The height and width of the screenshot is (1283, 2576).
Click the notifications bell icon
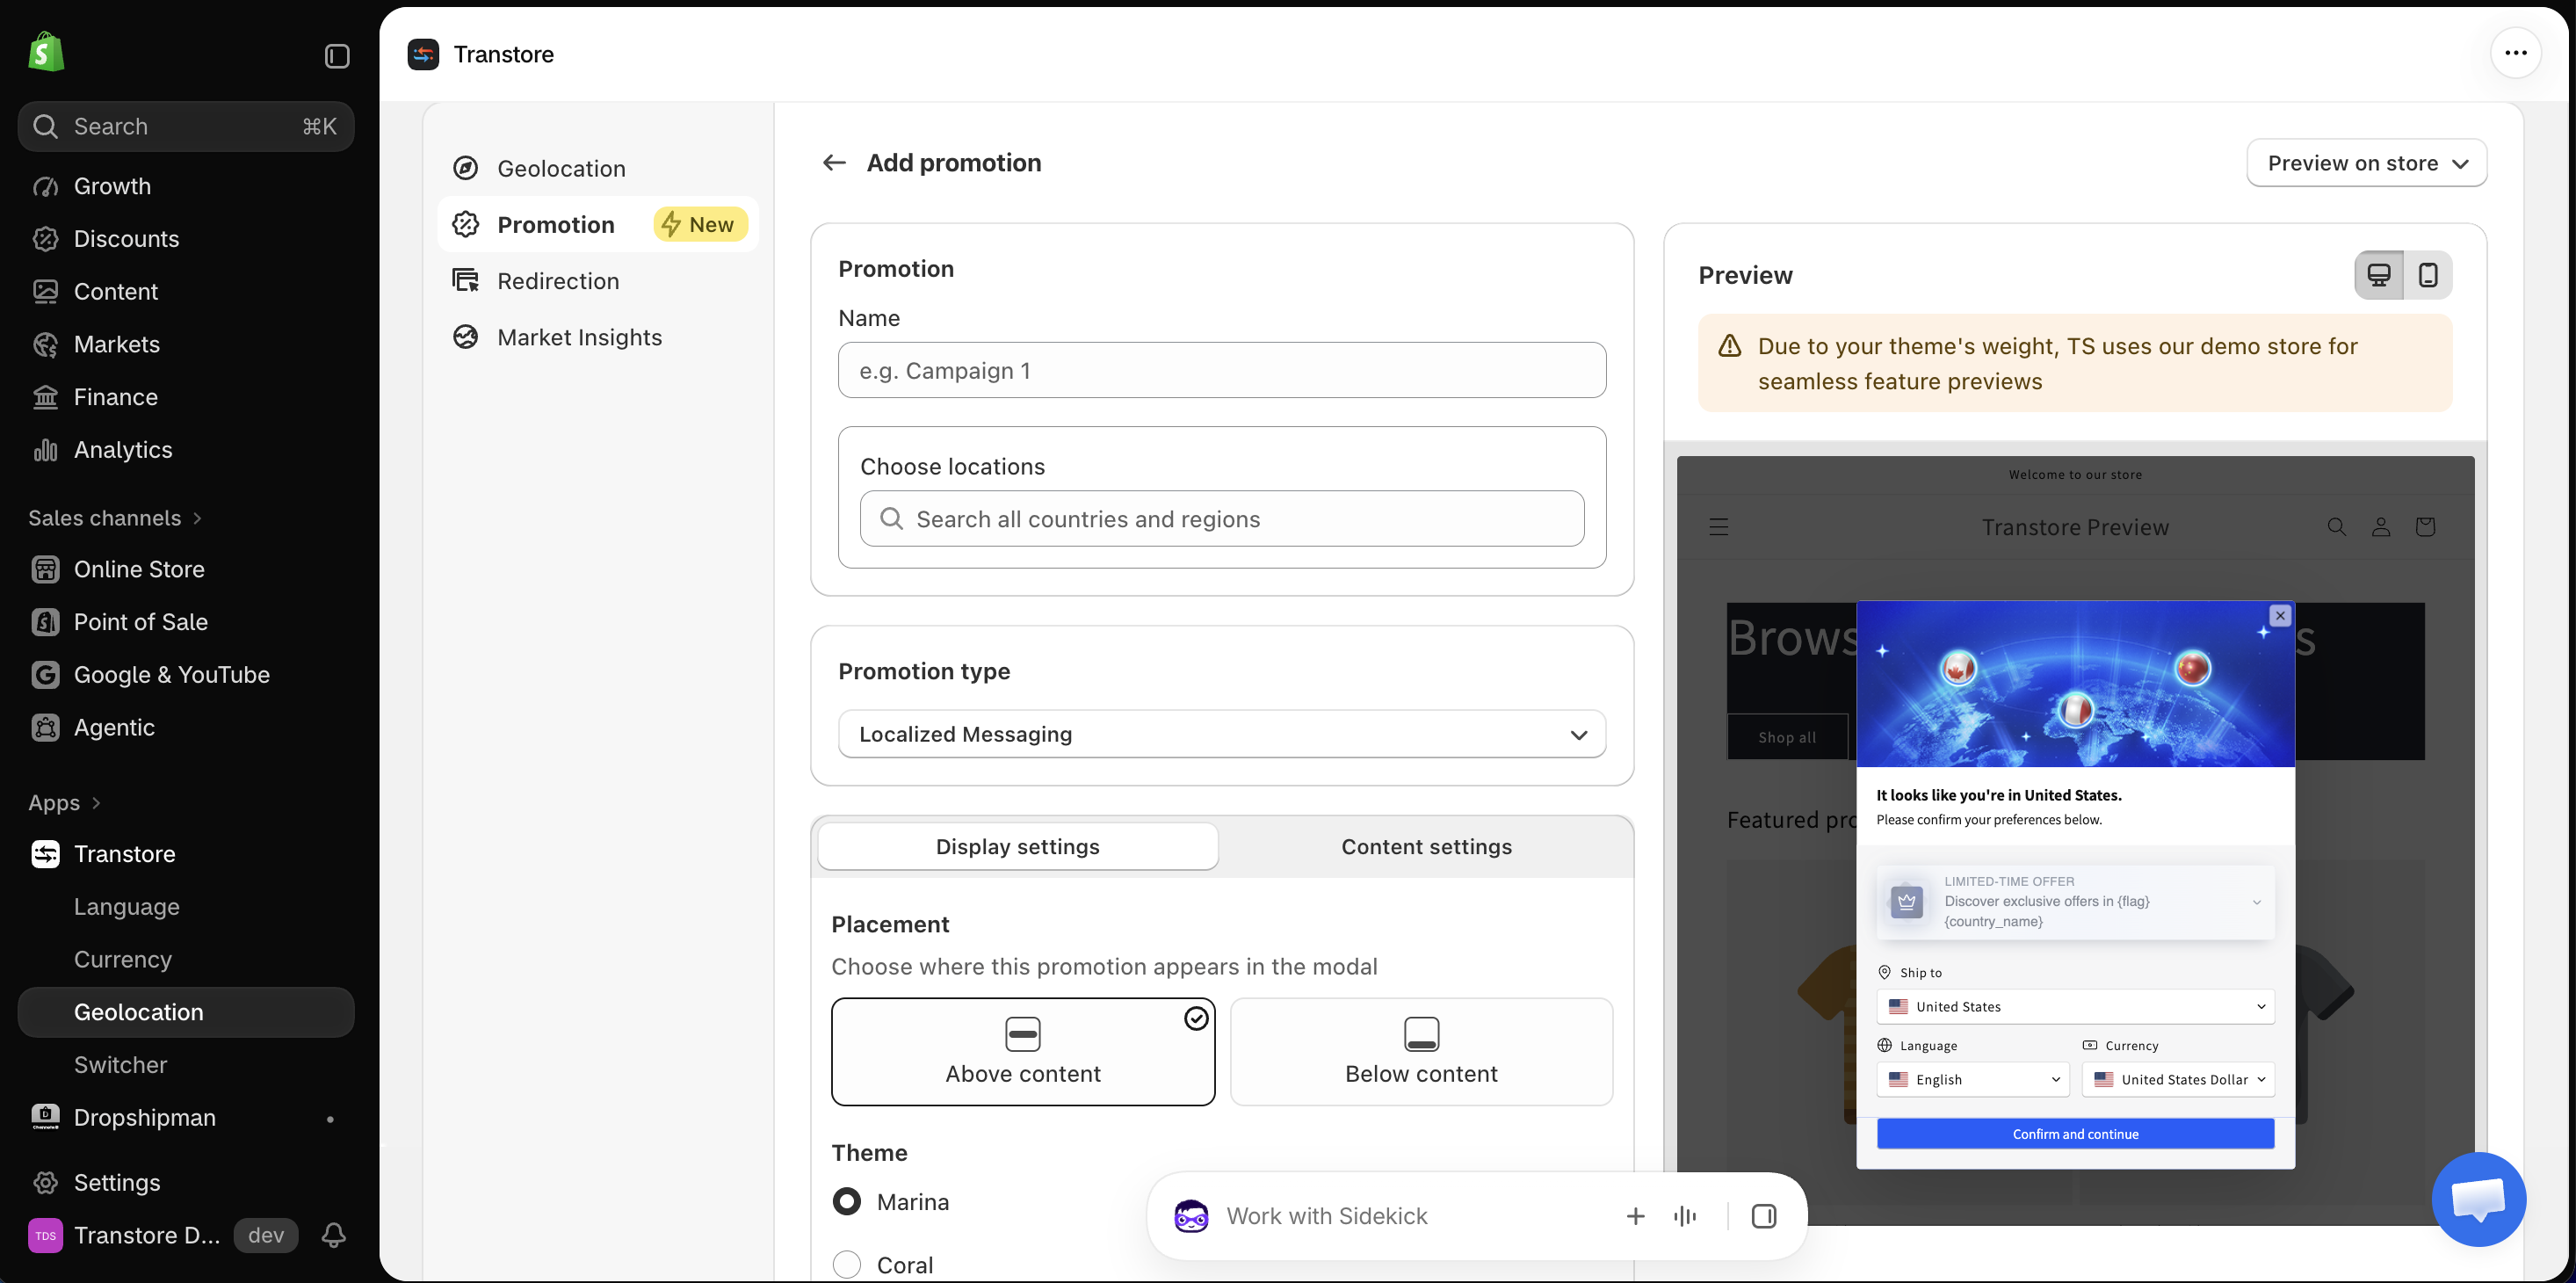[x=334, y=1235]
